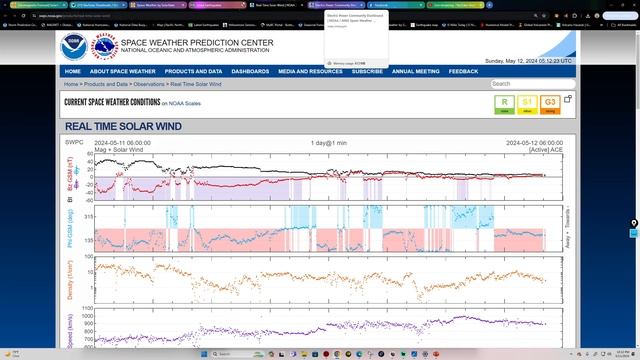Image resolution: width=640 pixels, height=360 pixels.
Task: Switch to the Space Weather by SolarHam tab
Action: click(x=157, y=5)
